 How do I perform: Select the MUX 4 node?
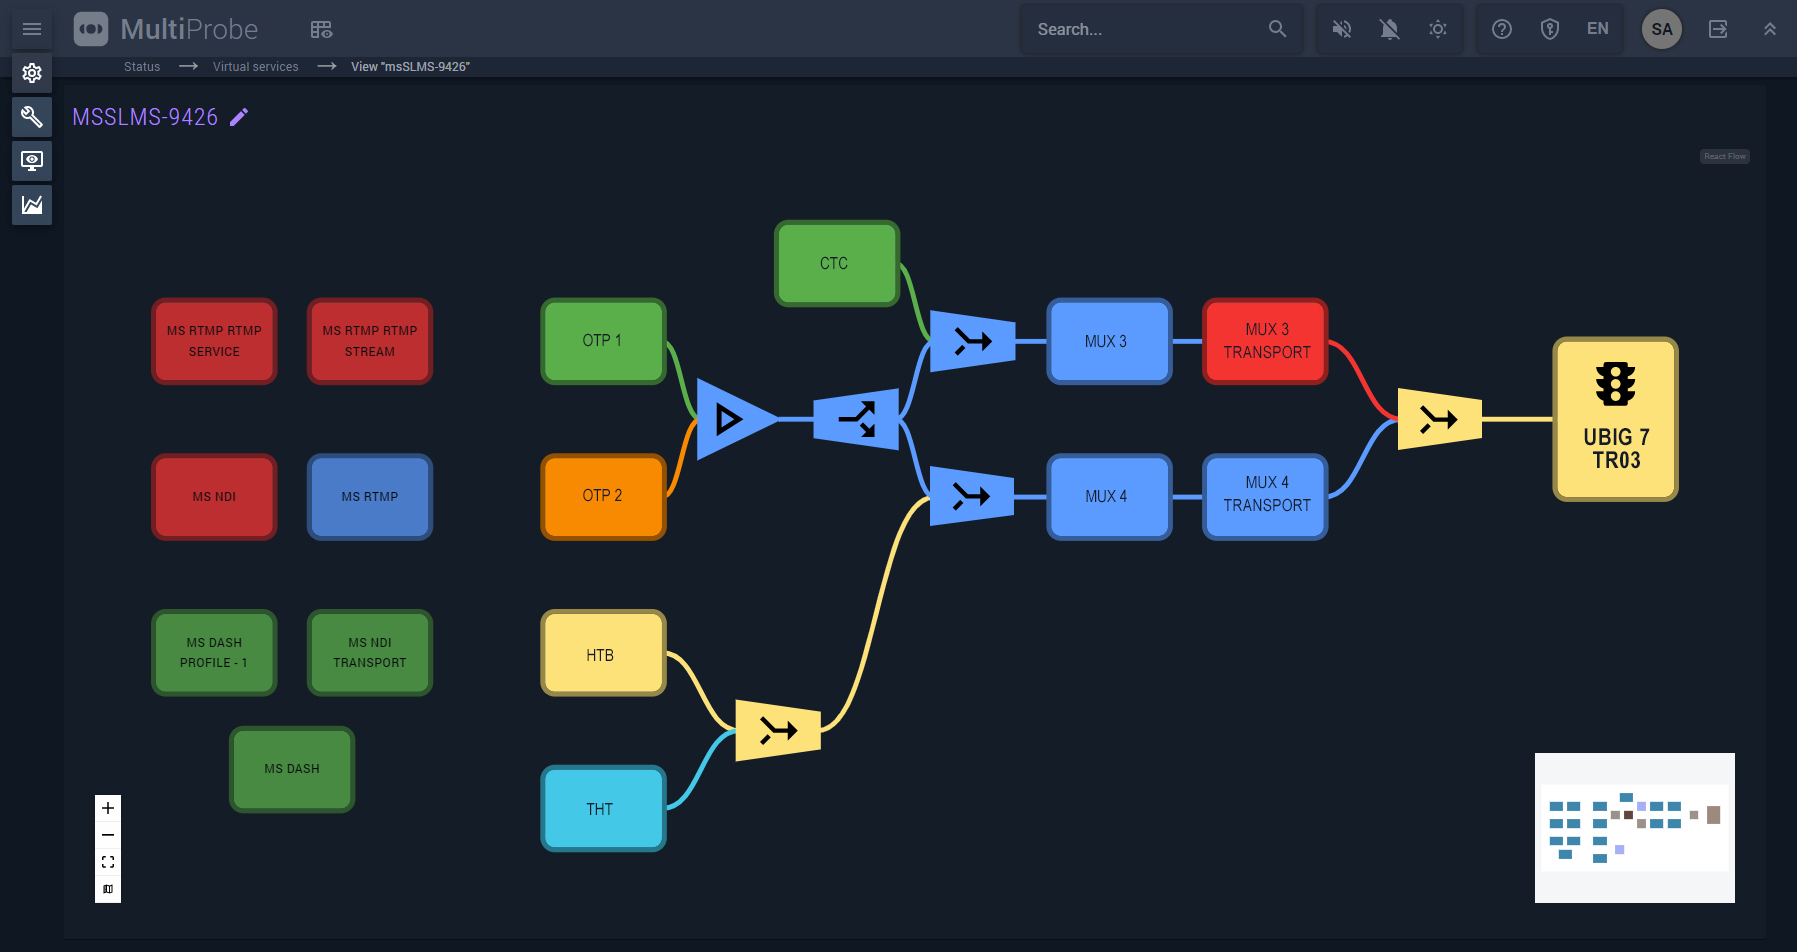click(x=1109, y=497)
